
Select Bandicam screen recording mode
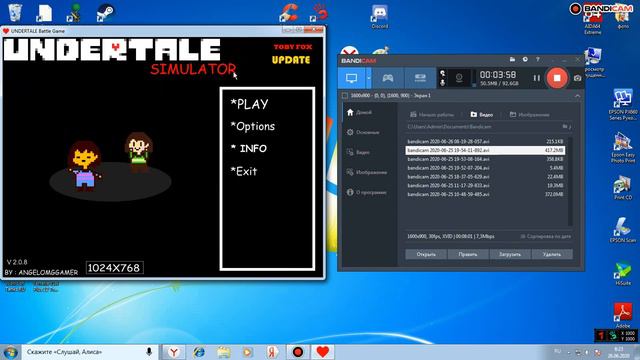pyautogui.click(x=351, y=78)
